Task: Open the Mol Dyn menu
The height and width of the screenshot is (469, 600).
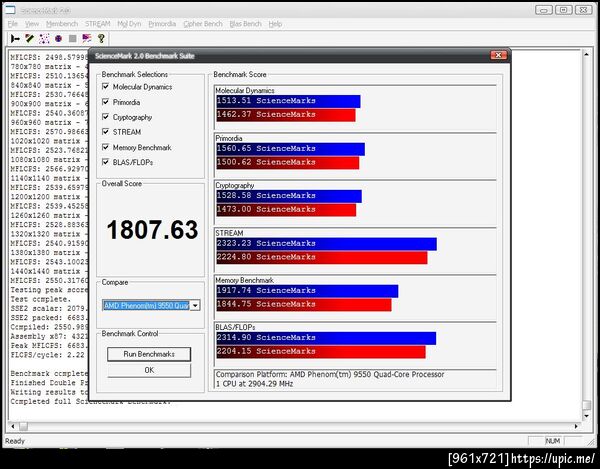Action: 129,24
